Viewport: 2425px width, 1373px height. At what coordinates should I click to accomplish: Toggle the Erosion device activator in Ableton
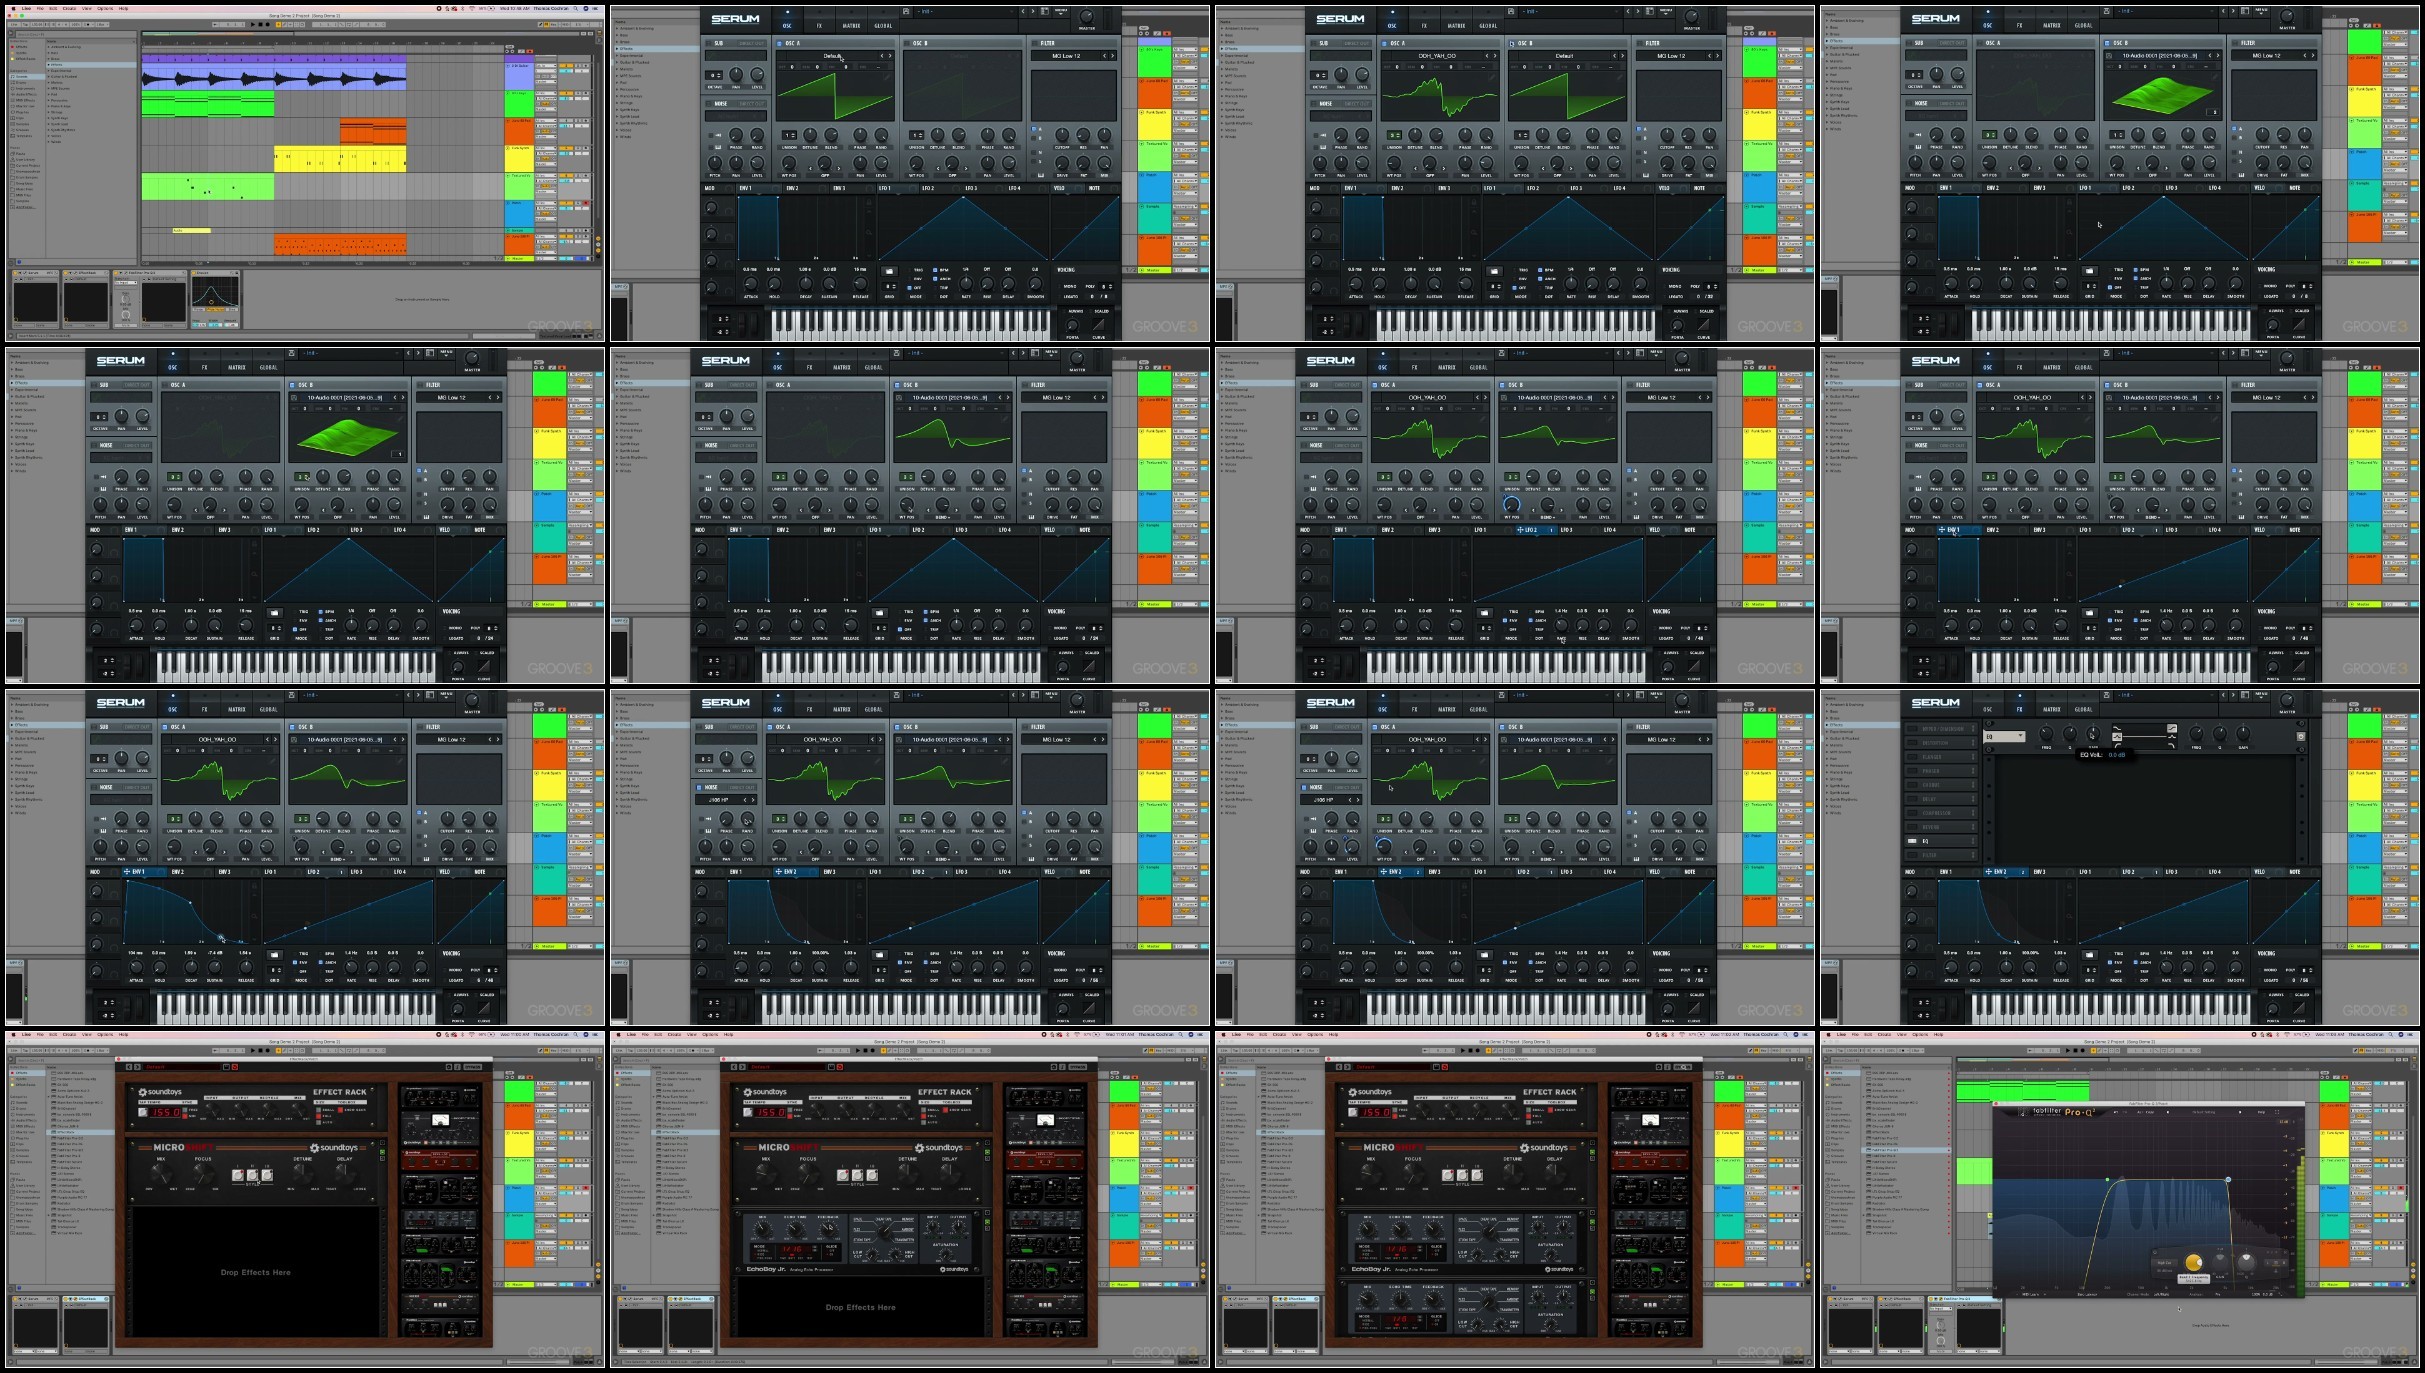(x=194, y=273)
